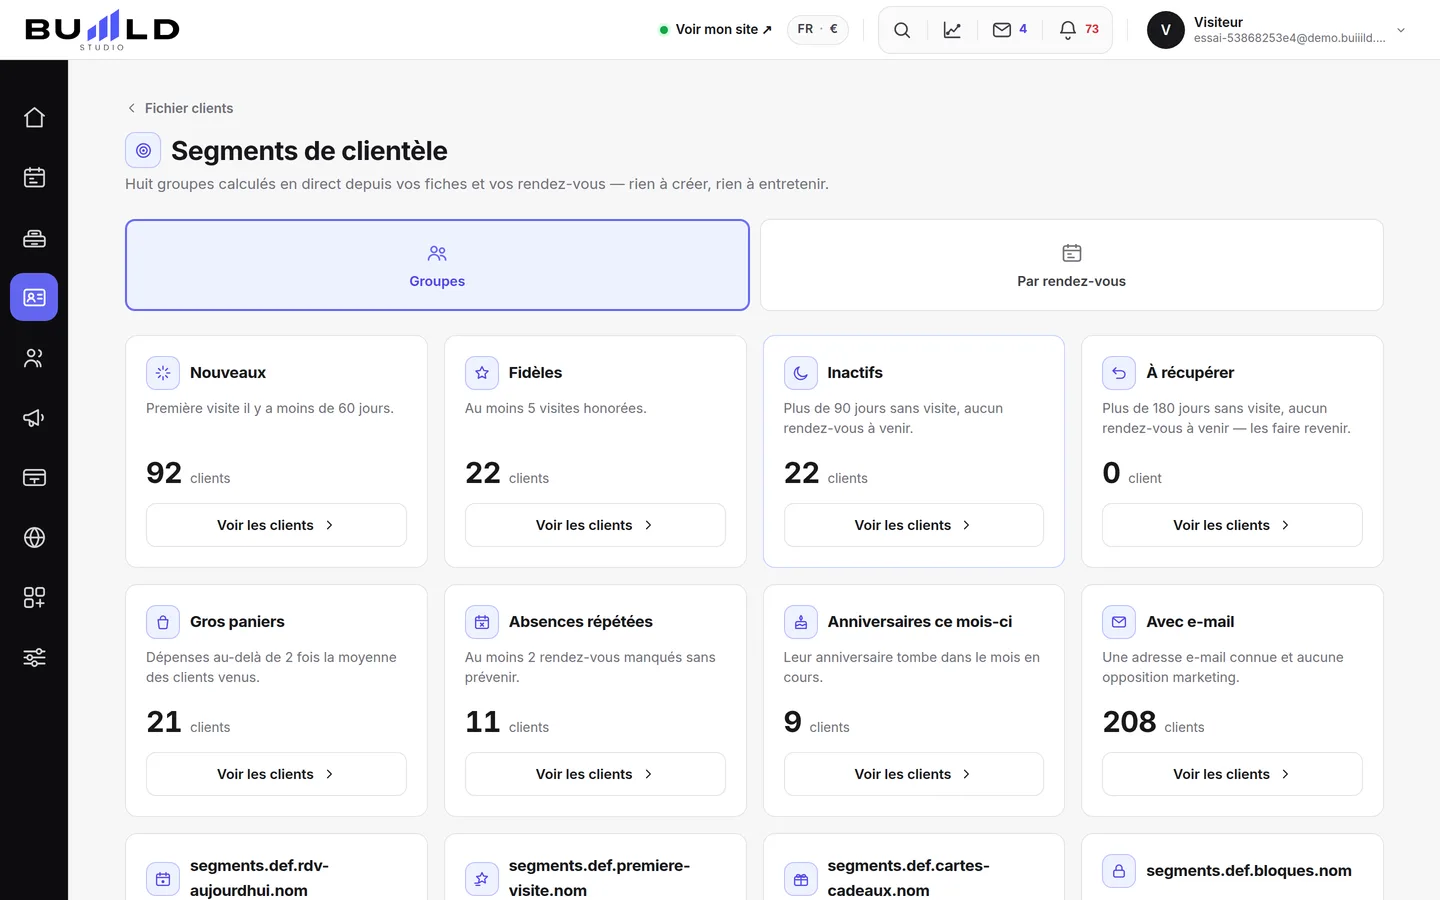Screen dimensions: 1440x900
Task: Open the globe website icon in sidebar
Action: [34, 538]
